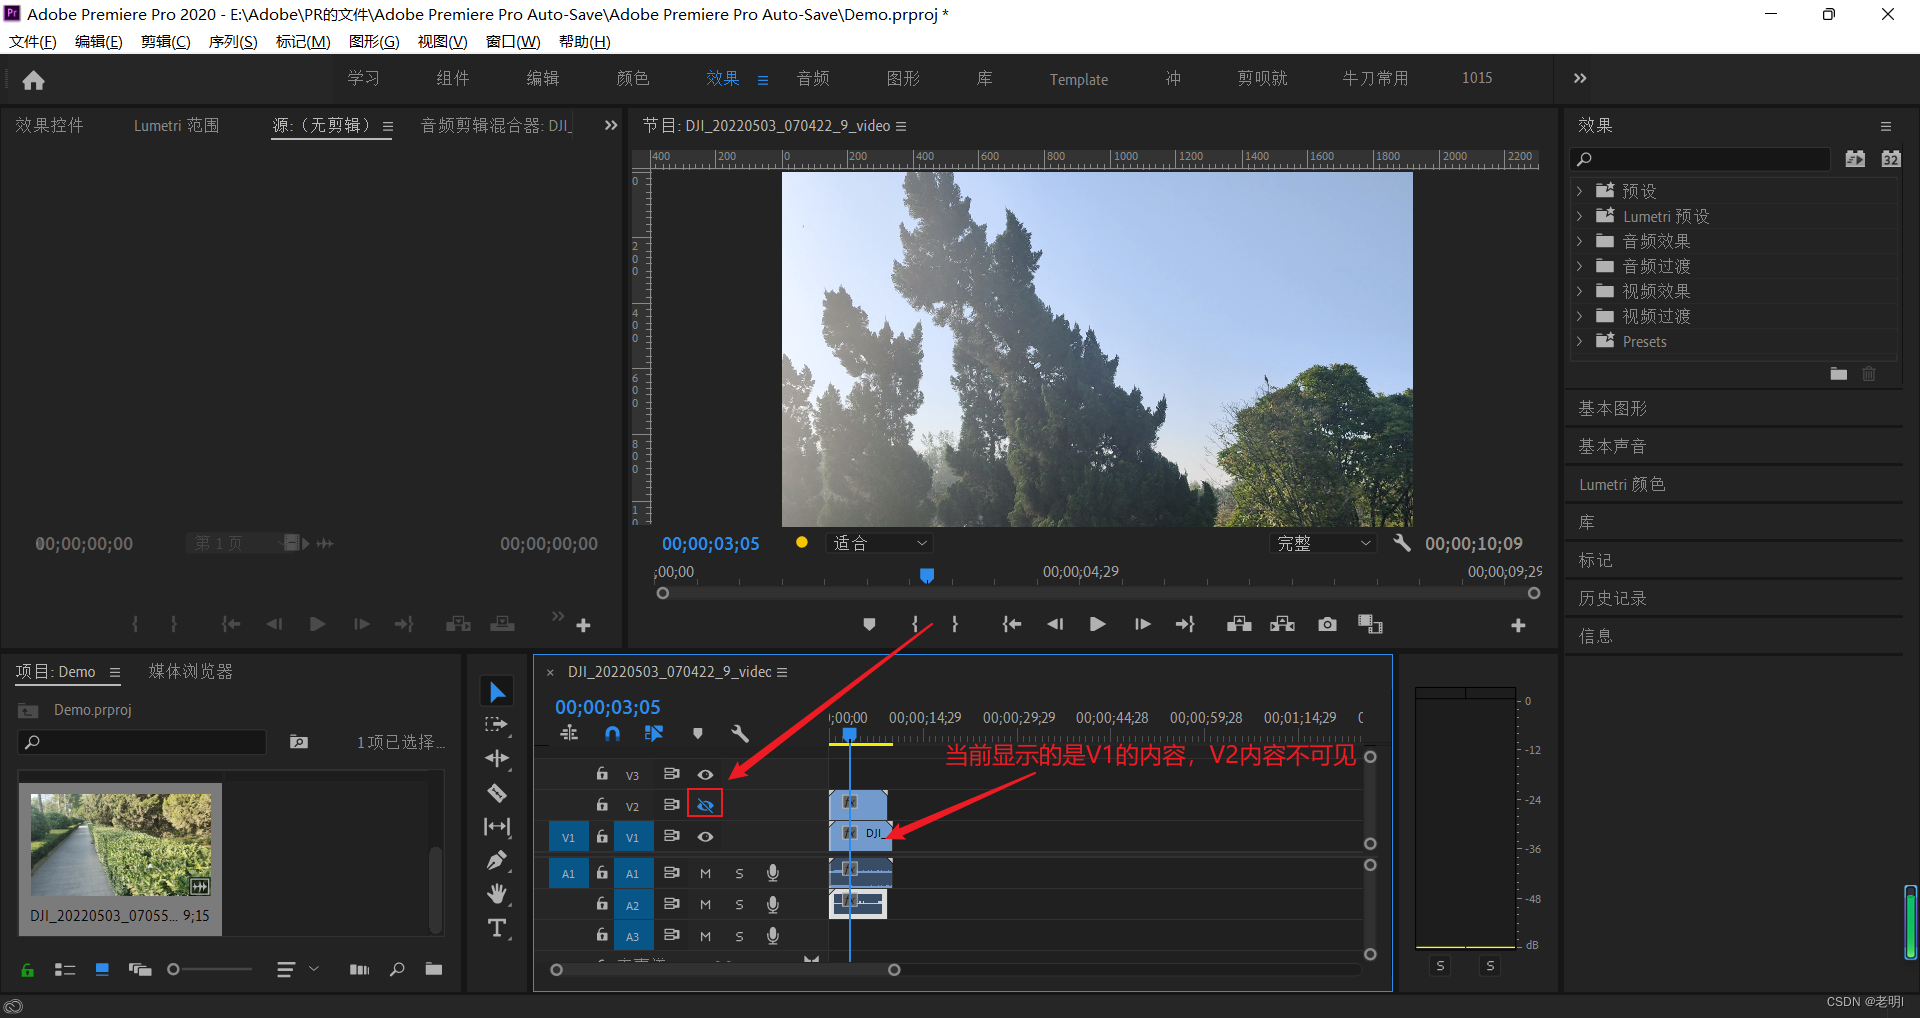Open program monitor settings wrench
Screen dimensions: 1920x1018
pyautogui.click(x=1402, y=543)
